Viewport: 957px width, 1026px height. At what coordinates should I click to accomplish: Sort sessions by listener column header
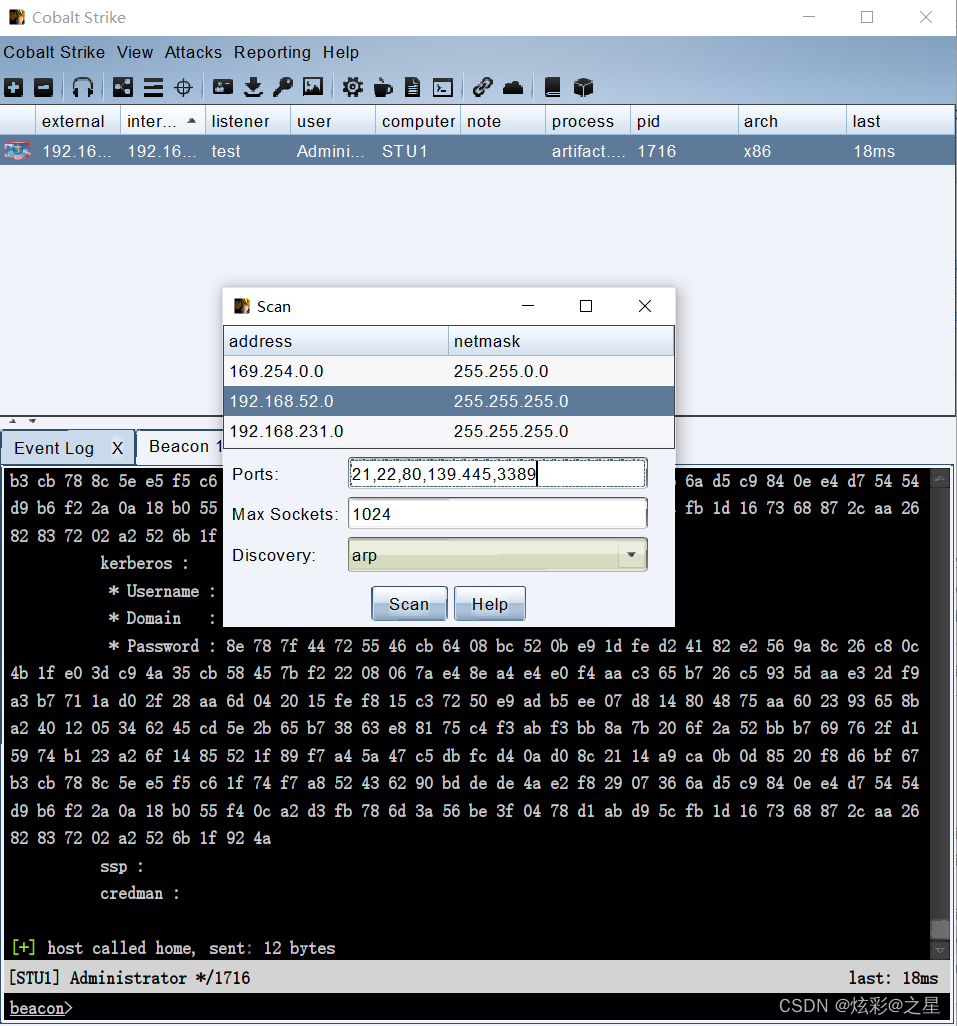tap(247, 121)
